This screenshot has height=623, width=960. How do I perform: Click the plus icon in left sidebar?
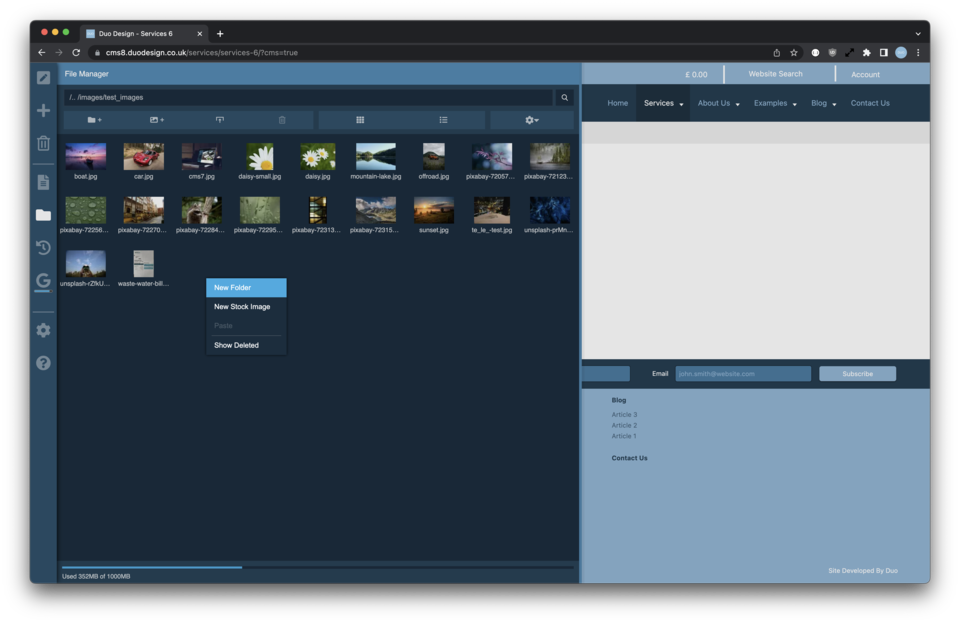(43, 111)
